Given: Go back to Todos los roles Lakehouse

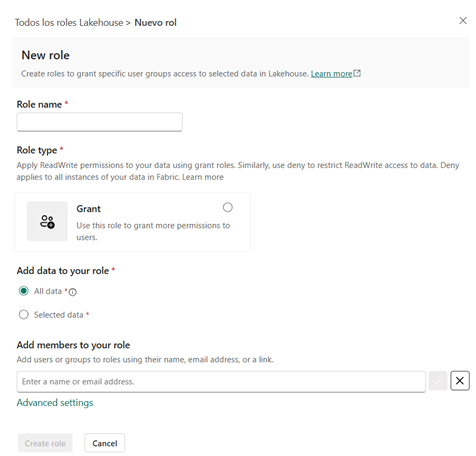Looking at the screenshot, I should (x=69, y=23).
